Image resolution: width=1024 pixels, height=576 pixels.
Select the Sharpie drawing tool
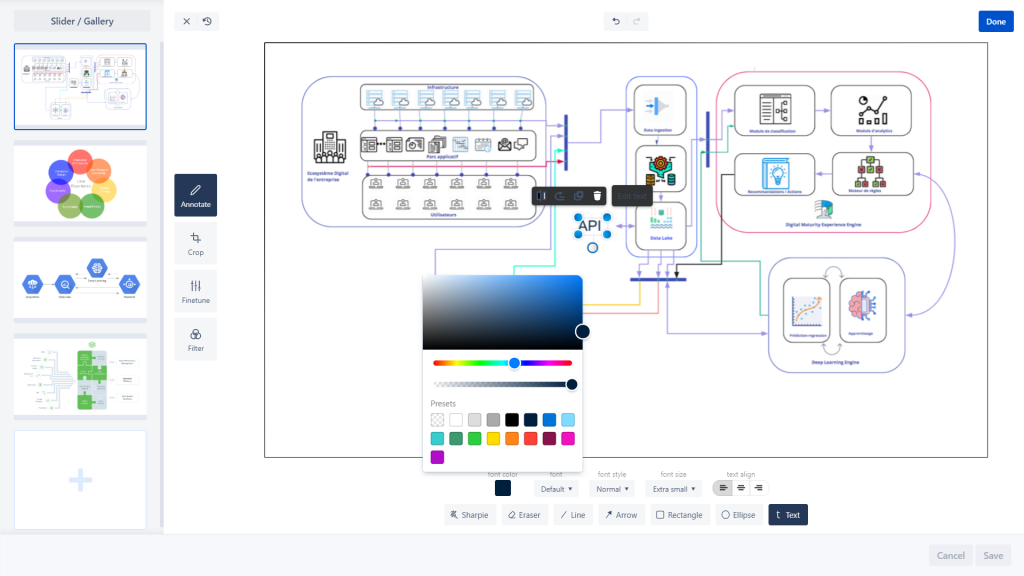tap(470, 514)
